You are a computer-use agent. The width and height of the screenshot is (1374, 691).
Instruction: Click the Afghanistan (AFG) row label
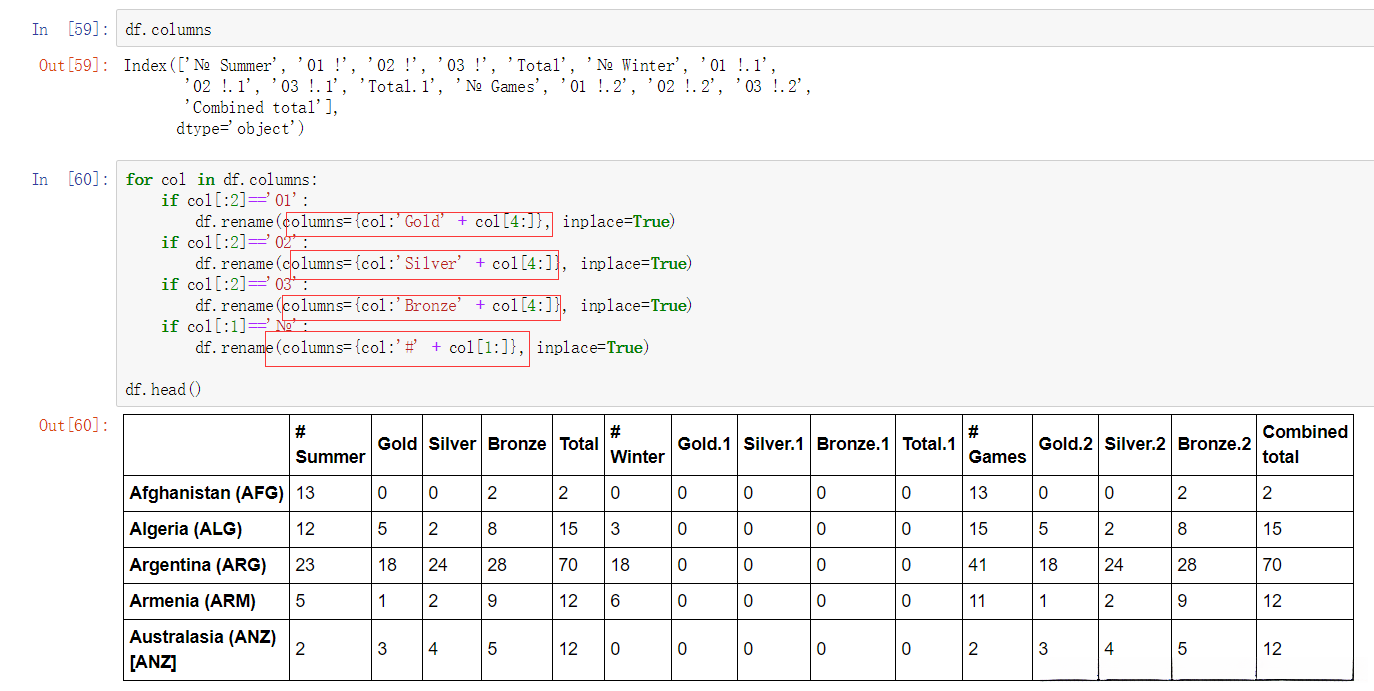[x=206, y=493]
